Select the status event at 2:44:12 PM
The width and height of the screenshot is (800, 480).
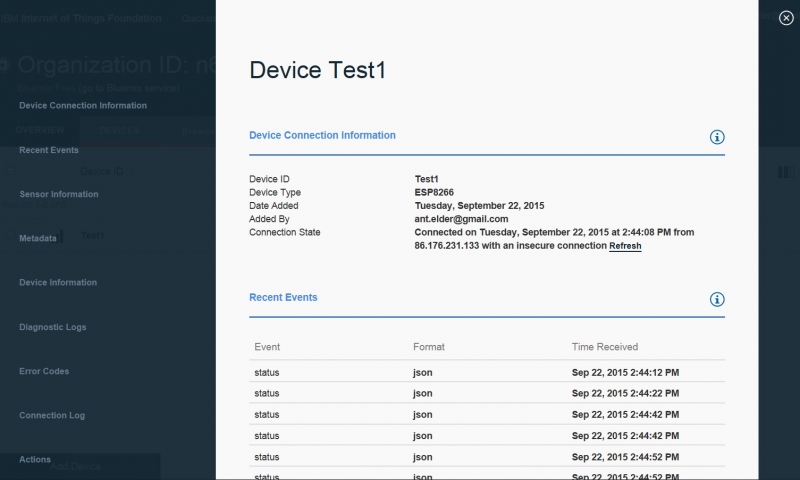[267, 373]
